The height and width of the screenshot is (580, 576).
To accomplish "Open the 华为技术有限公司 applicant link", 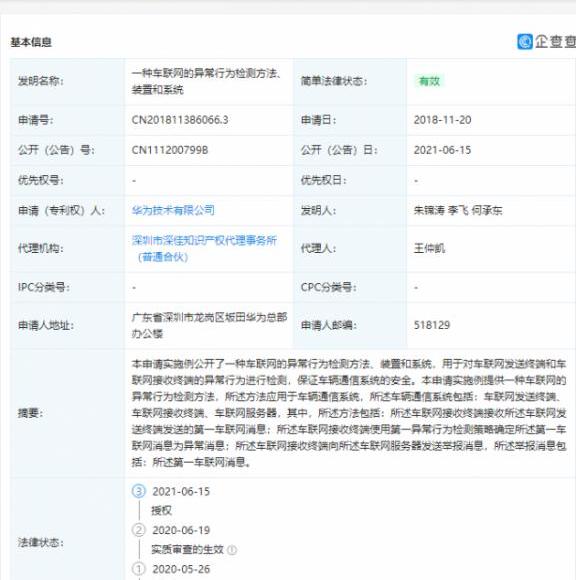I will click(x=173, y=210).
